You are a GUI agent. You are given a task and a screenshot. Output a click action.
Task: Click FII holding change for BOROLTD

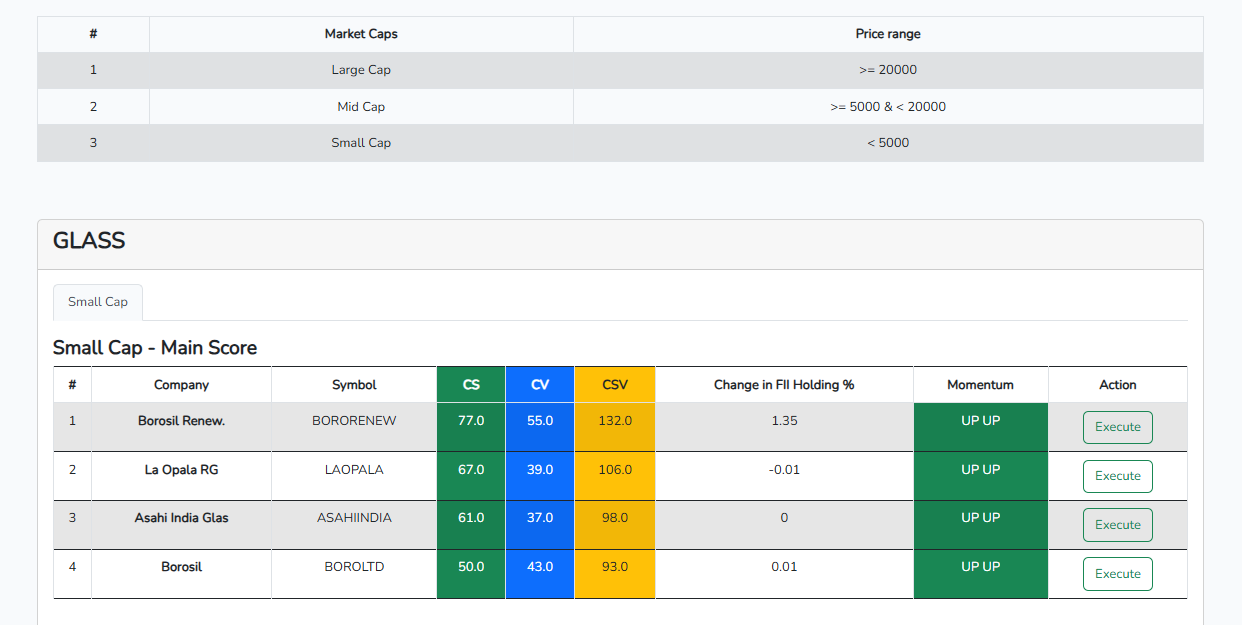(x=784, y=567)
